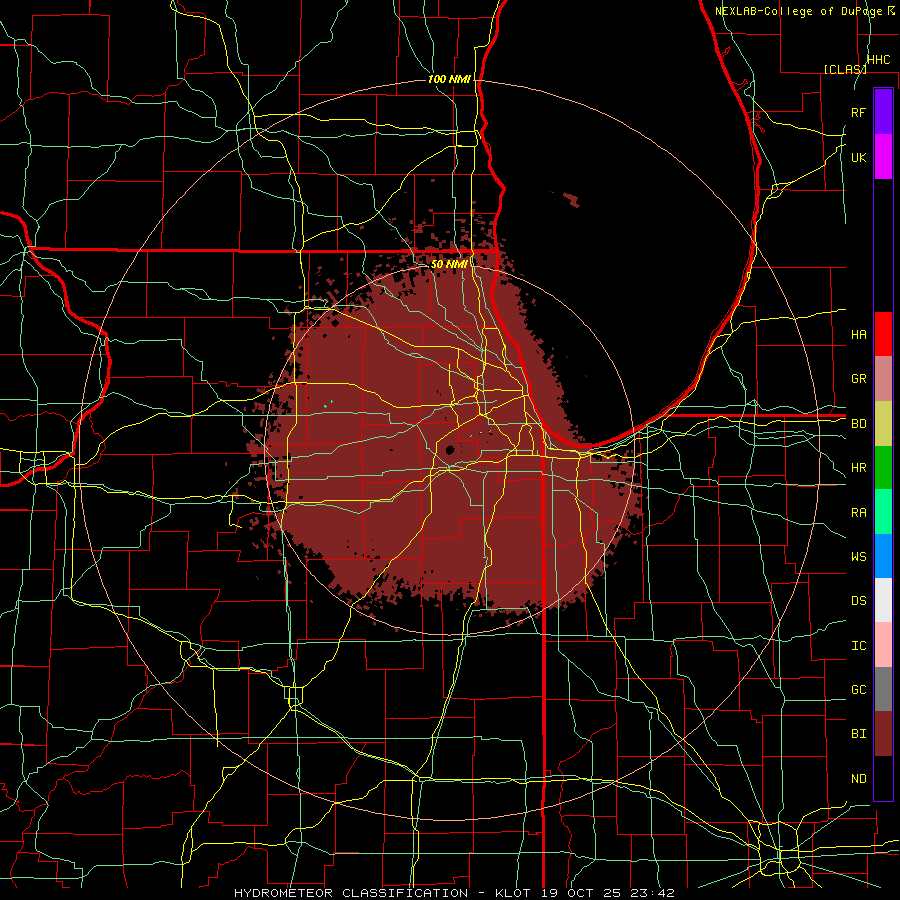Click the isolated echo over the lake

(x=571, y=199)
